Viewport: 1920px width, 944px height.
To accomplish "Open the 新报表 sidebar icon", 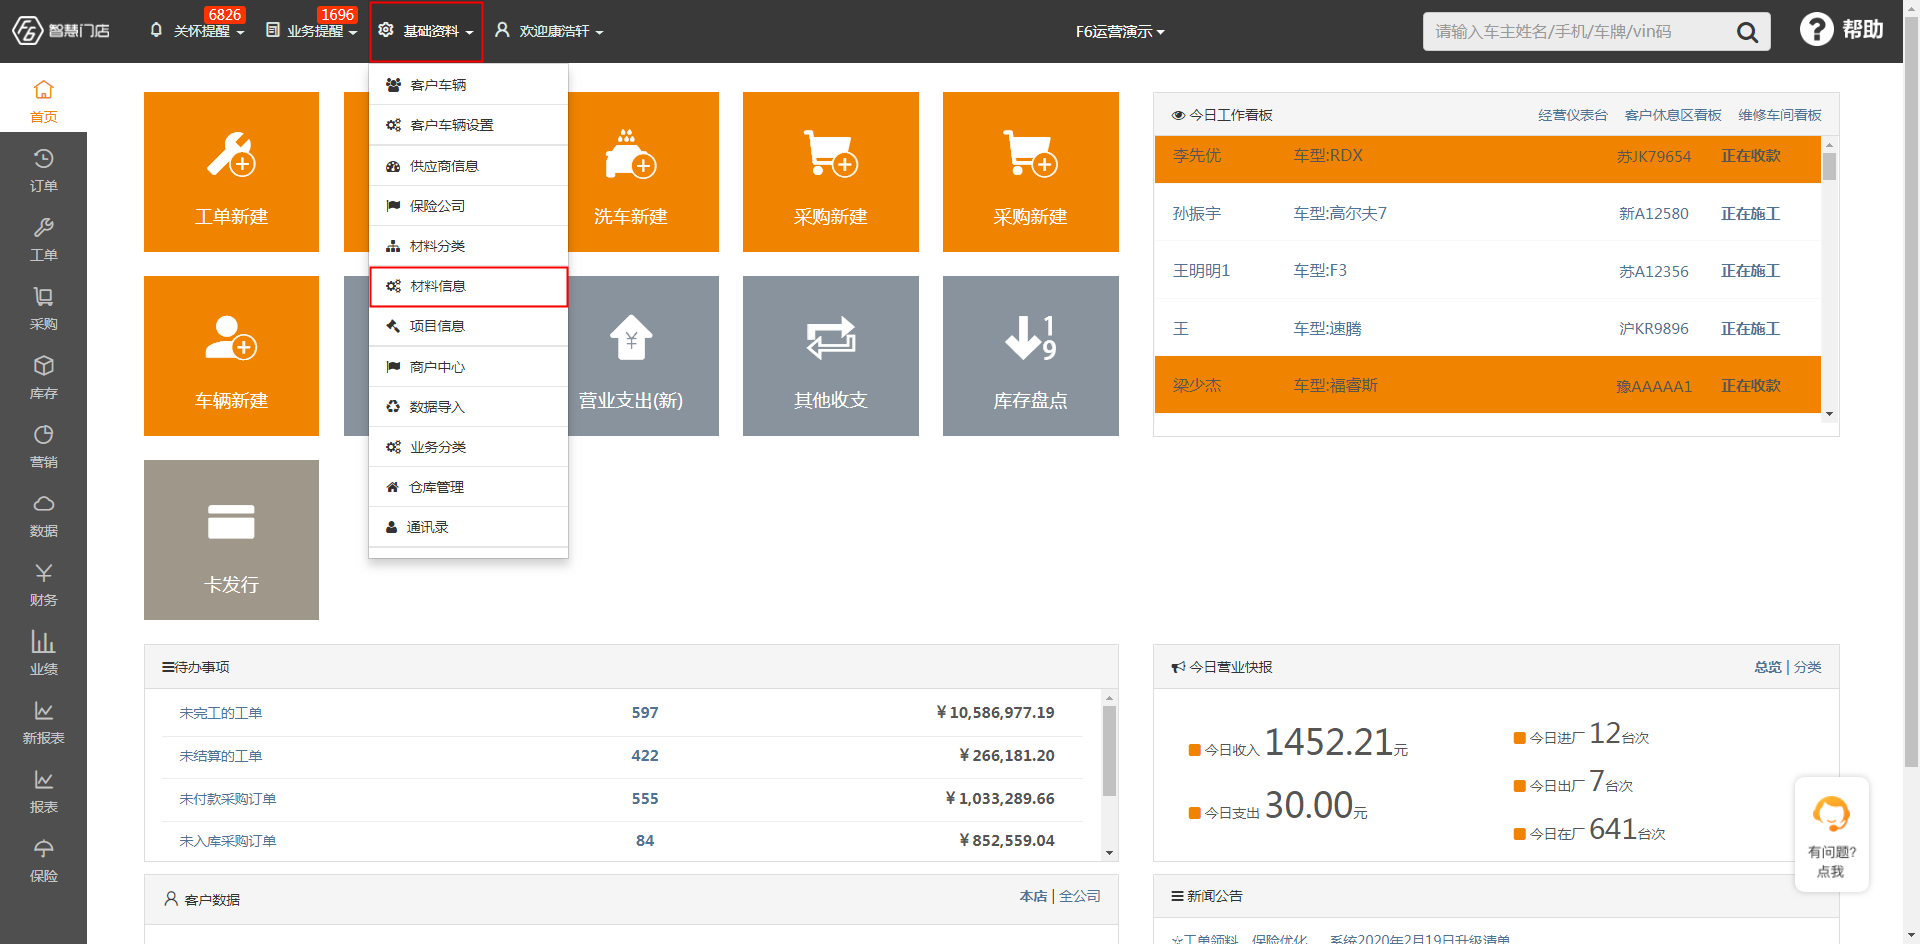I will [43, 722].
